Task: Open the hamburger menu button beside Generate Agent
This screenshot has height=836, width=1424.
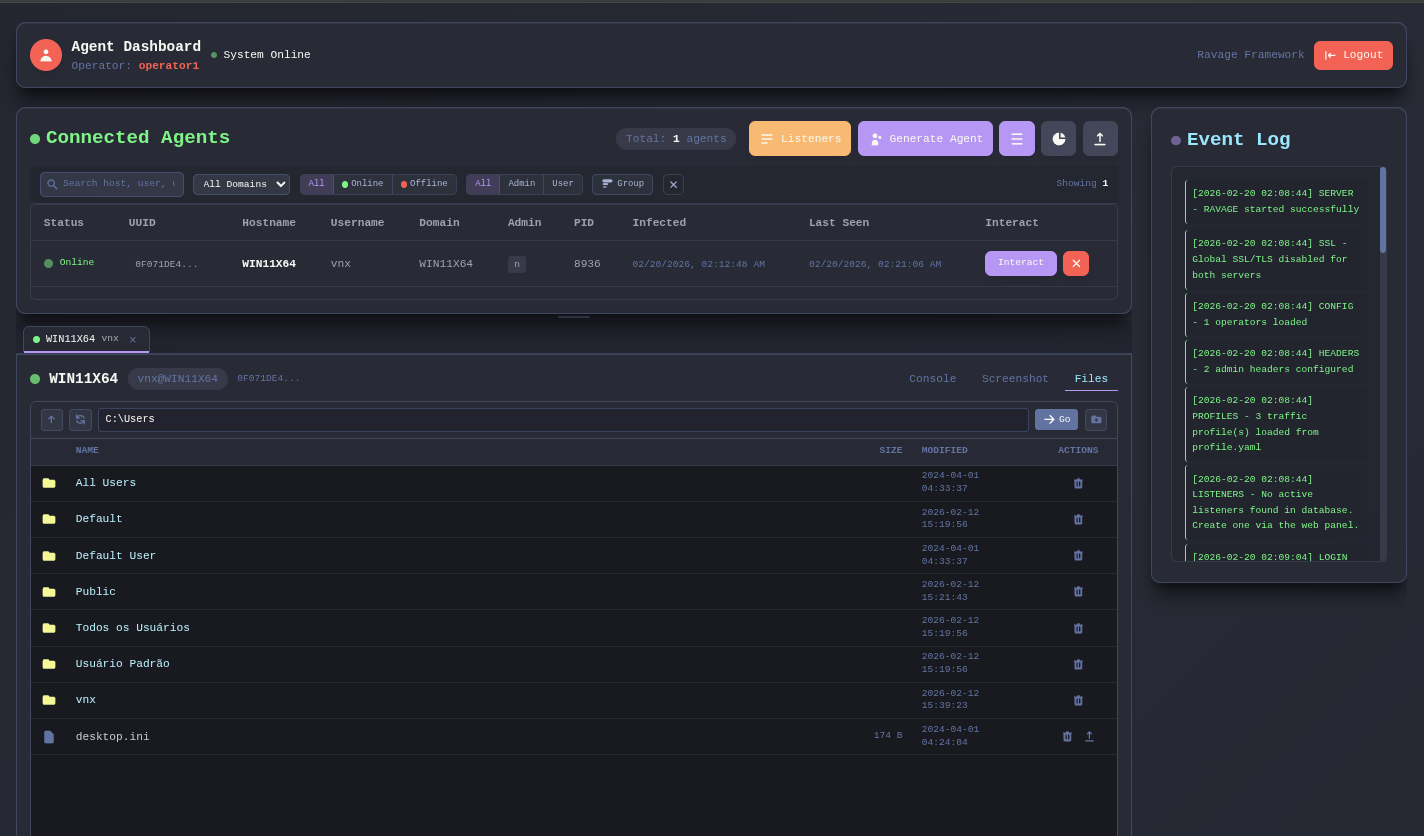Action: (1017, 139)
